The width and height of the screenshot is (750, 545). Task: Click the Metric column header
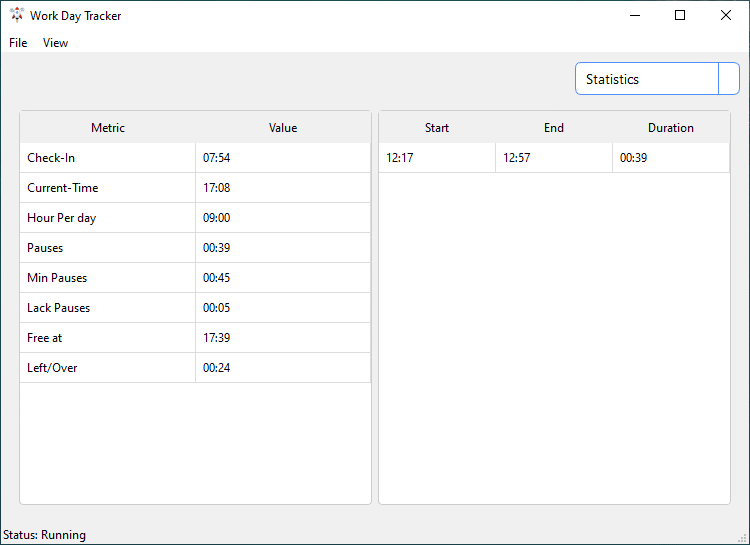pos(108,128)
